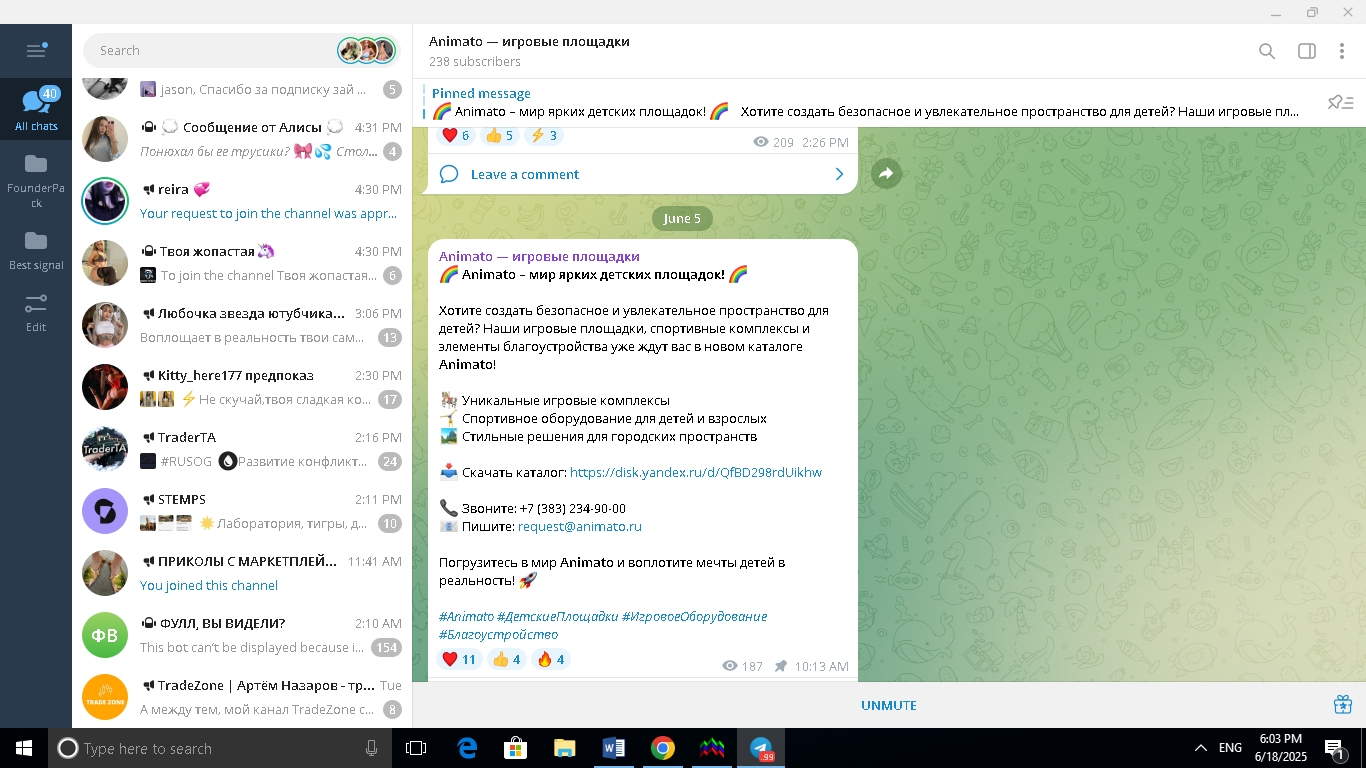This screenshot has width=1366, height=768.
Task: Expand comments via the Leave a comment chevron
Action: 839,174
